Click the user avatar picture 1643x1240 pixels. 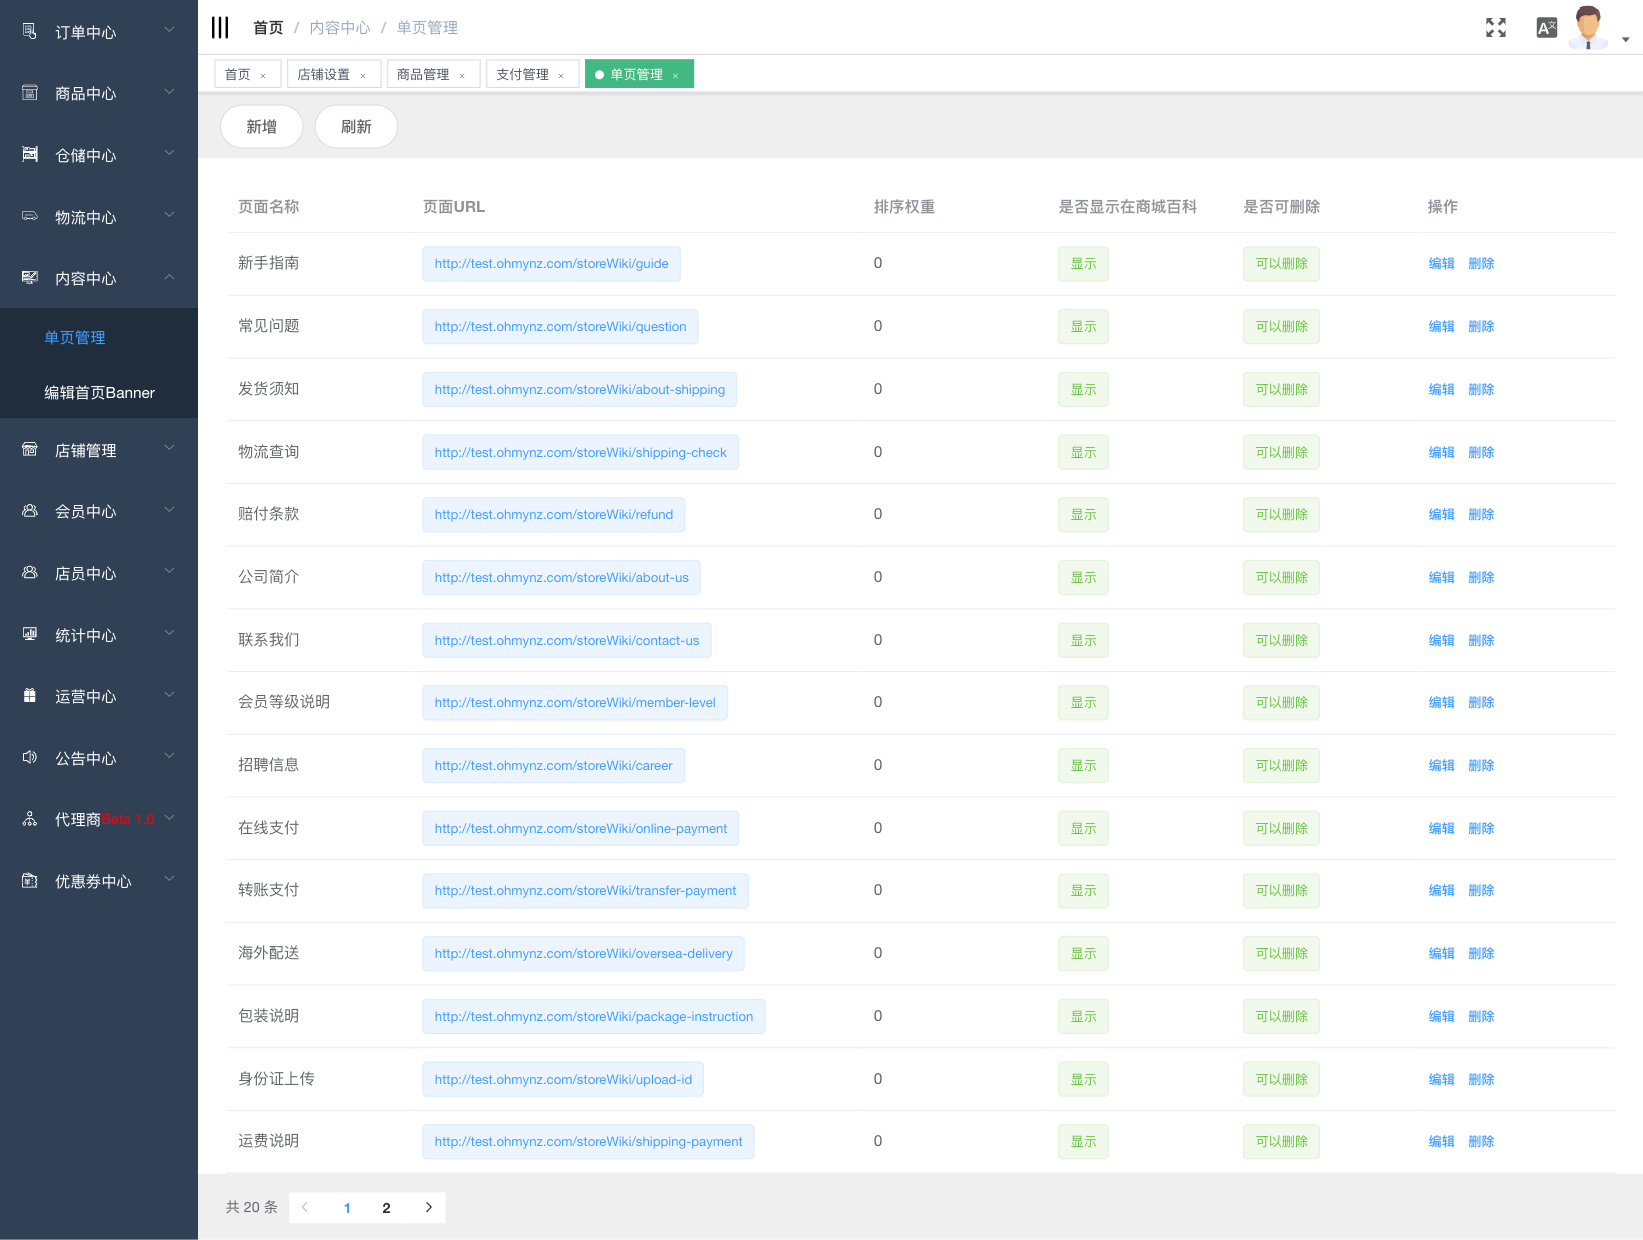coord(1587,27)
